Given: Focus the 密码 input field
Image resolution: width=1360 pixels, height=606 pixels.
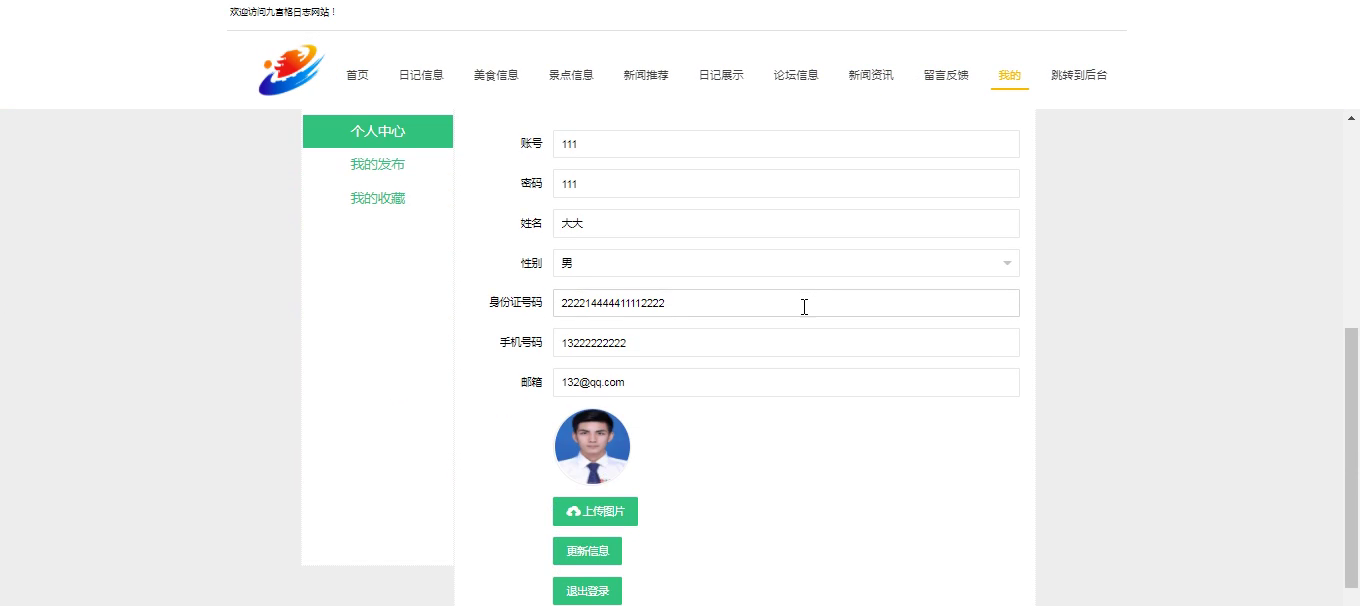Looking at the screenshot, I should 786,184.
